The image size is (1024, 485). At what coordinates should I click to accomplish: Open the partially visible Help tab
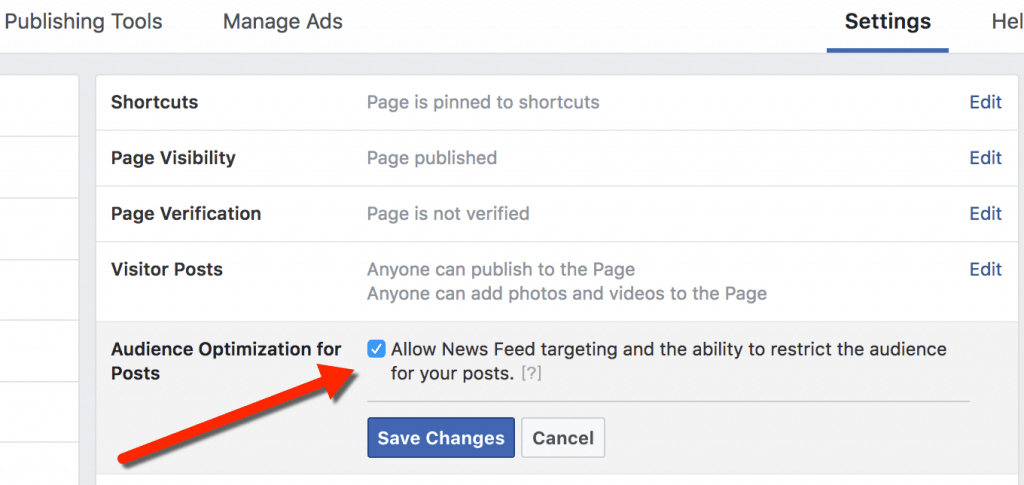1006,21
